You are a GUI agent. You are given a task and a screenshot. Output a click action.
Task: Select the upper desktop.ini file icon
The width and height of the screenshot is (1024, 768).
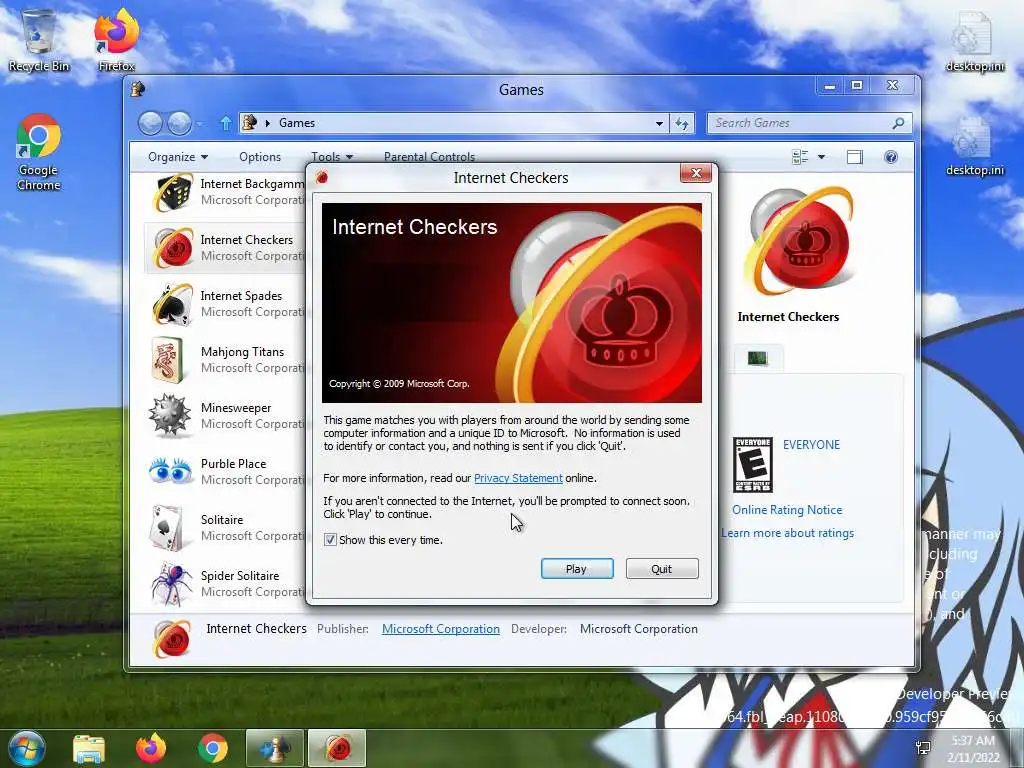click(x=974, y=42)
